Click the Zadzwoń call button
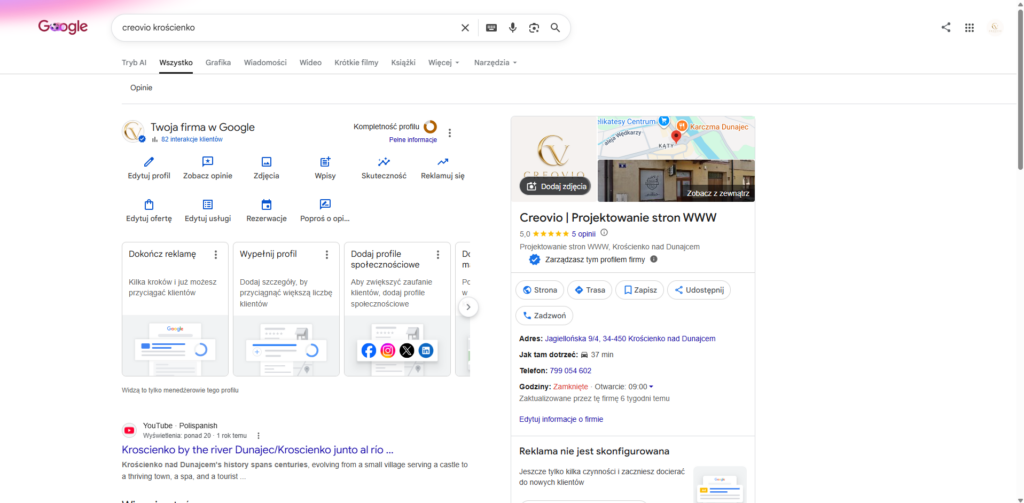The image size is (1024, 503). [x=544, y=316]
